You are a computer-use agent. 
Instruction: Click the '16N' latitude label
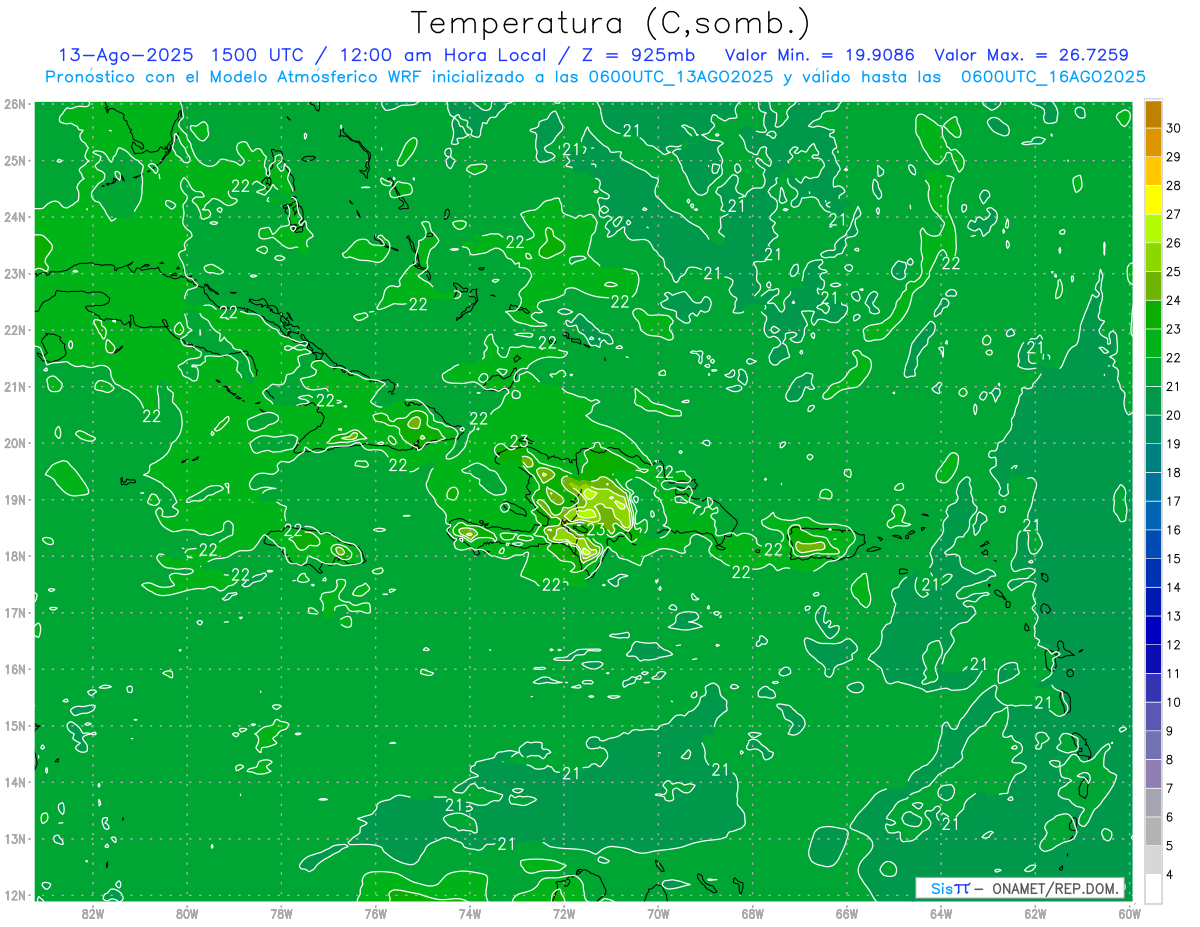[15, 669]
